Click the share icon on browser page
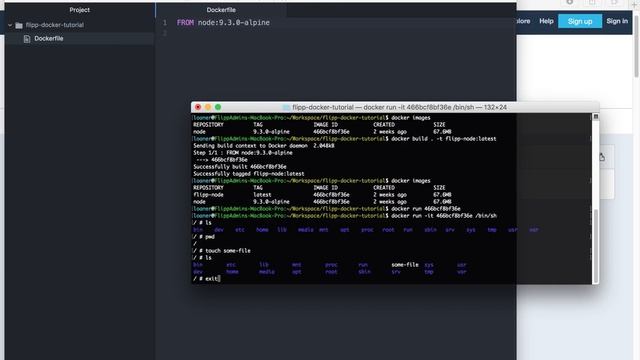This screenshot has width=640, height=360. coord(602,157)
